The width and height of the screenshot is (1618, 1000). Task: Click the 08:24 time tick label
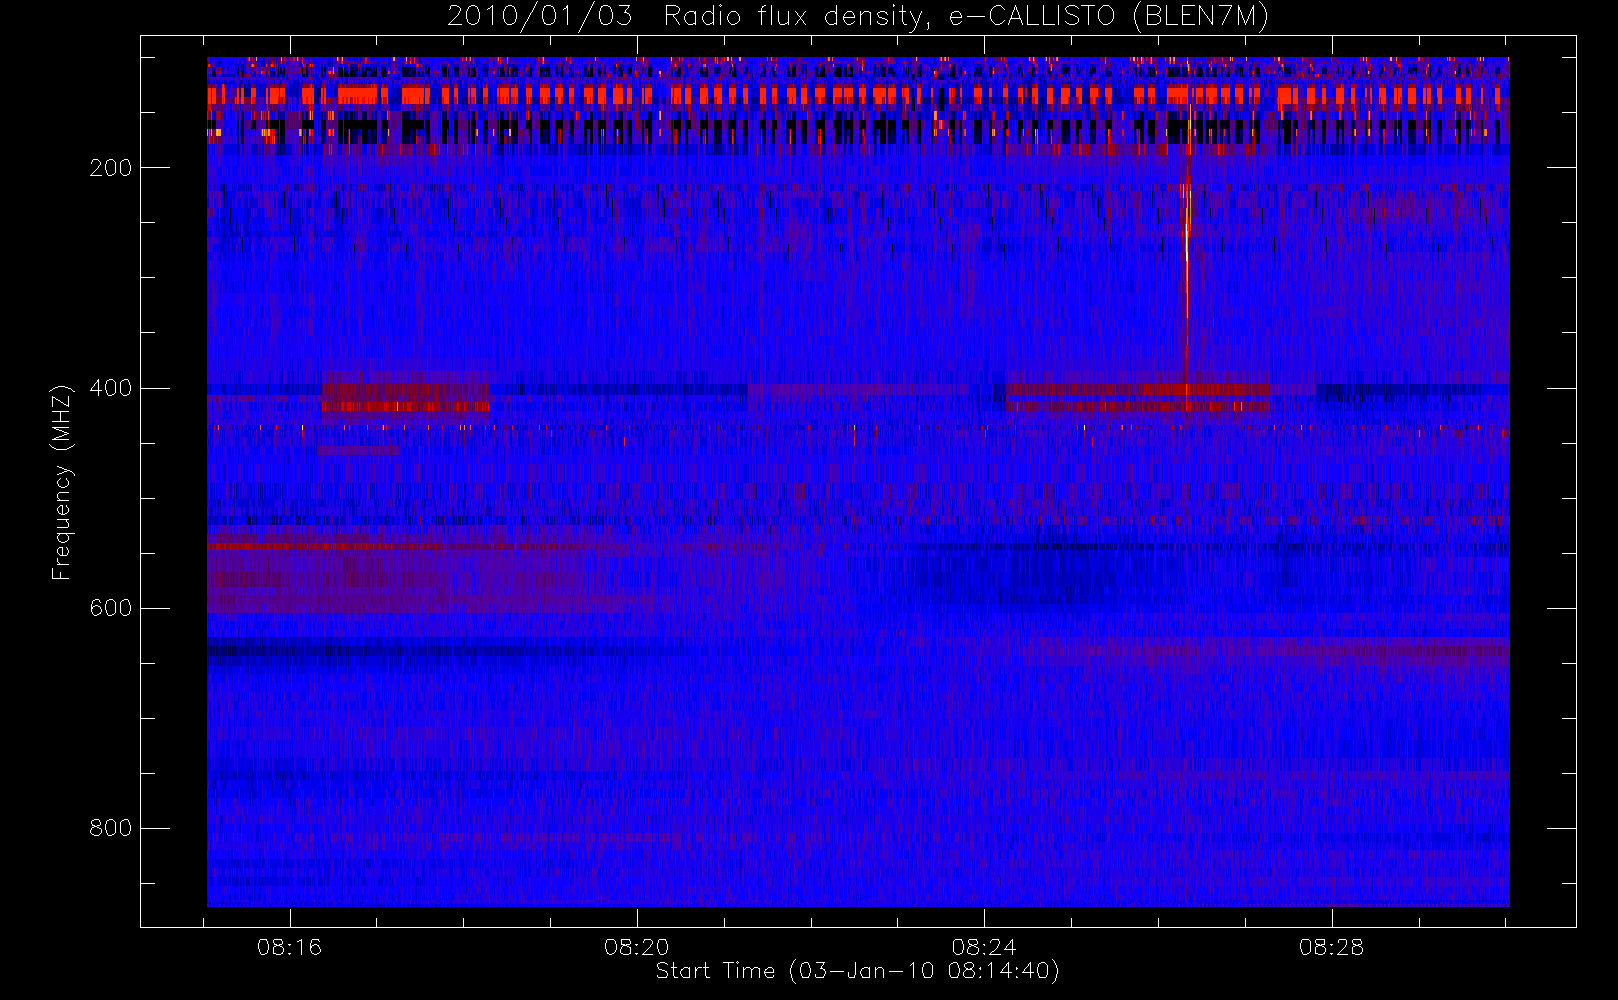coord(984,947)
